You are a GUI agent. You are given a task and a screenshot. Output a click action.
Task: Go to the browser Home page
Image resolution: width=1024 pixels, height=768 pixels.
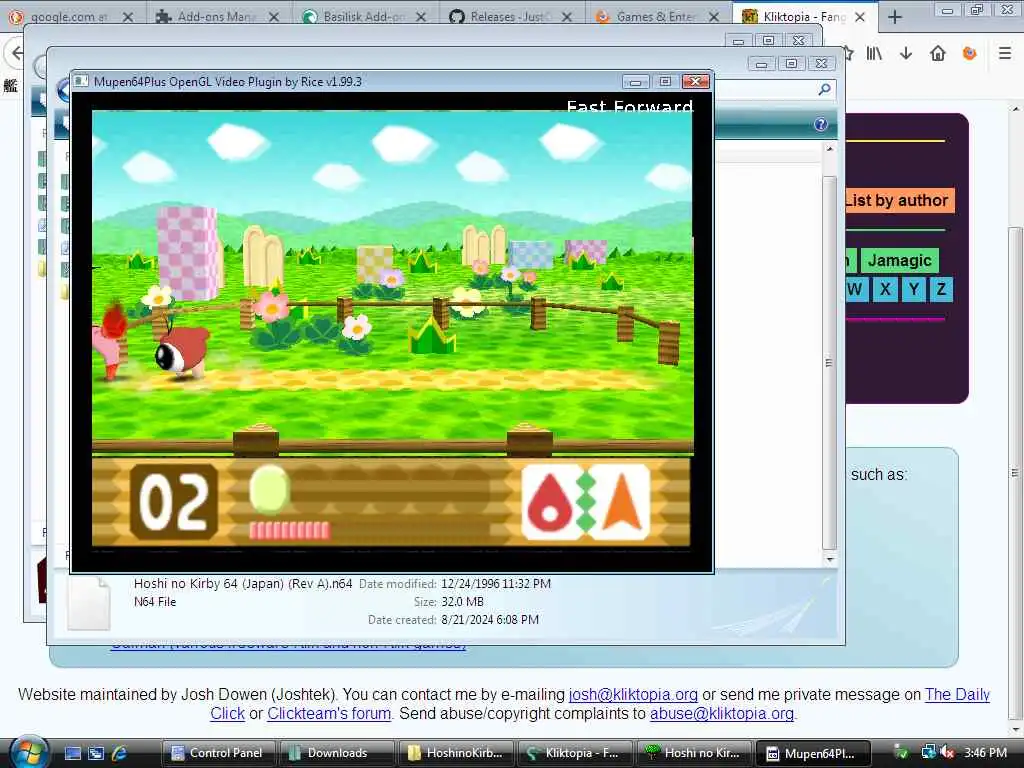coord(938,54)
